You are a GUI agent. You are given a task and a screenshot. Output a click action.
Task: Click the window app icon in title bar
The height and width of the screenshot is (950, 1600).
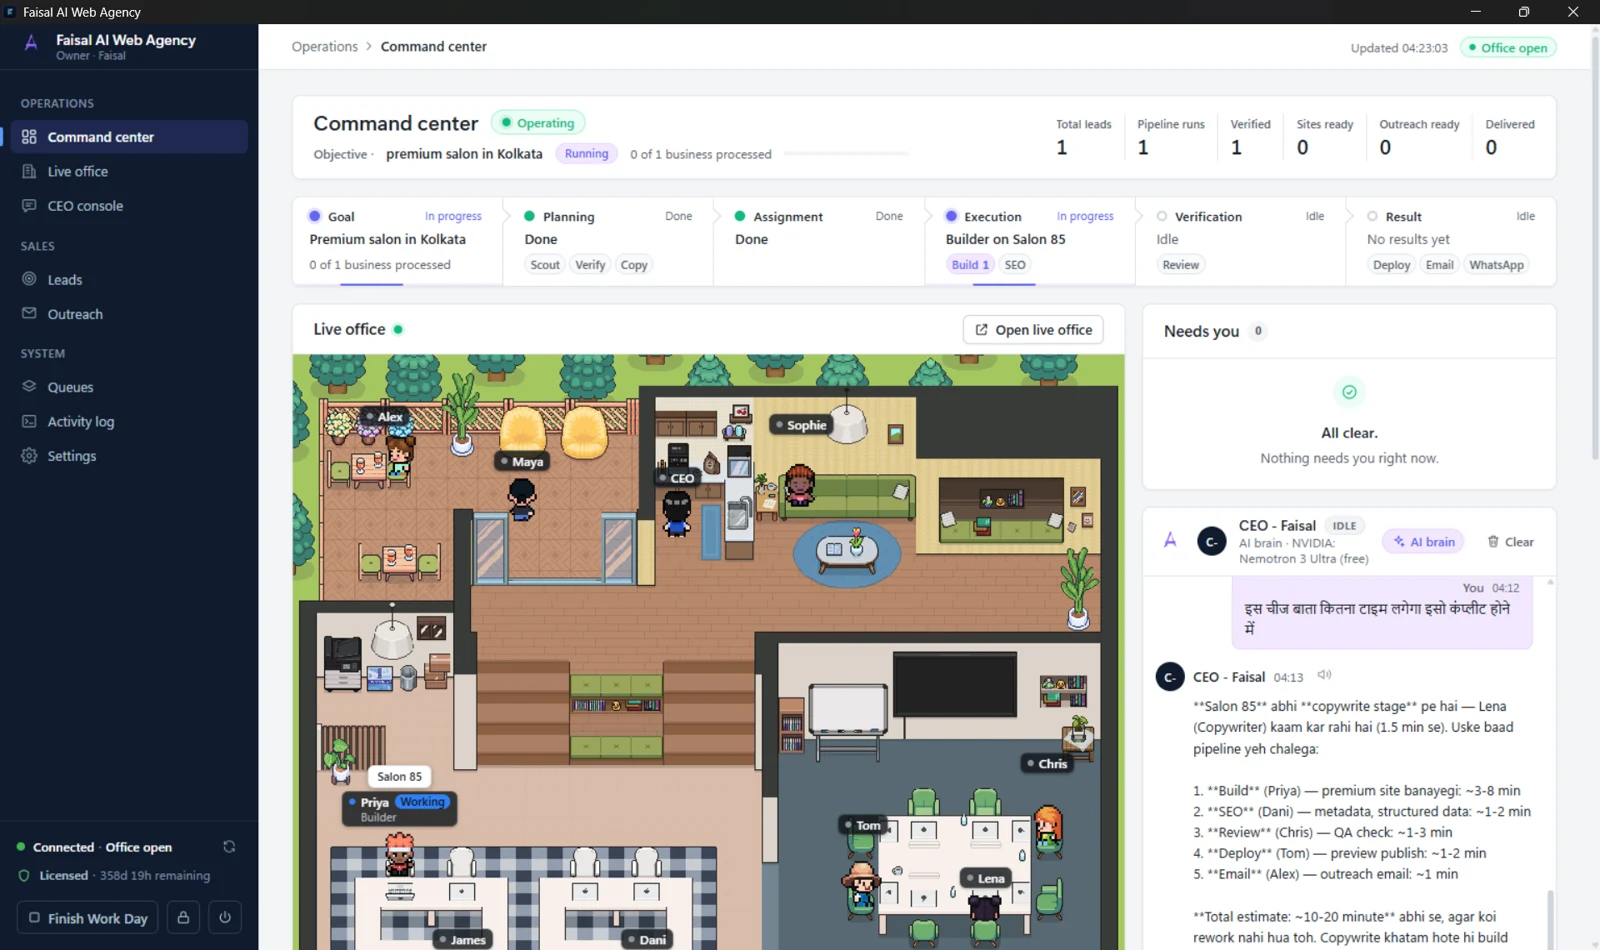click(x=10, y=12)
